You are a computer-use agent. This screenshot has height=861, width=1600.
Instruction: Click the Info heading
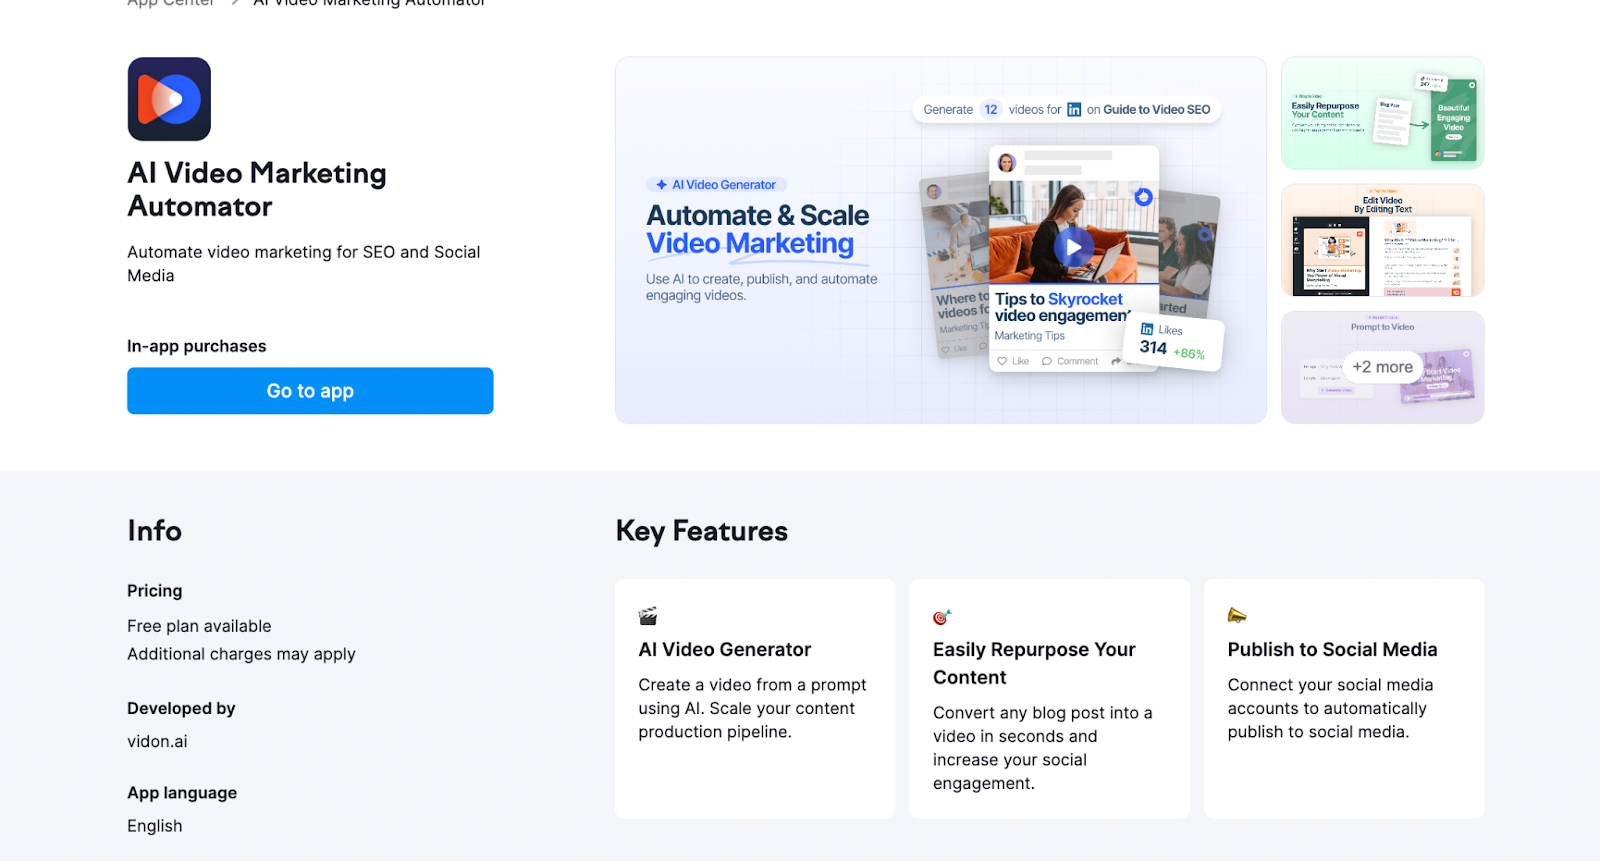tap(155, 531)
